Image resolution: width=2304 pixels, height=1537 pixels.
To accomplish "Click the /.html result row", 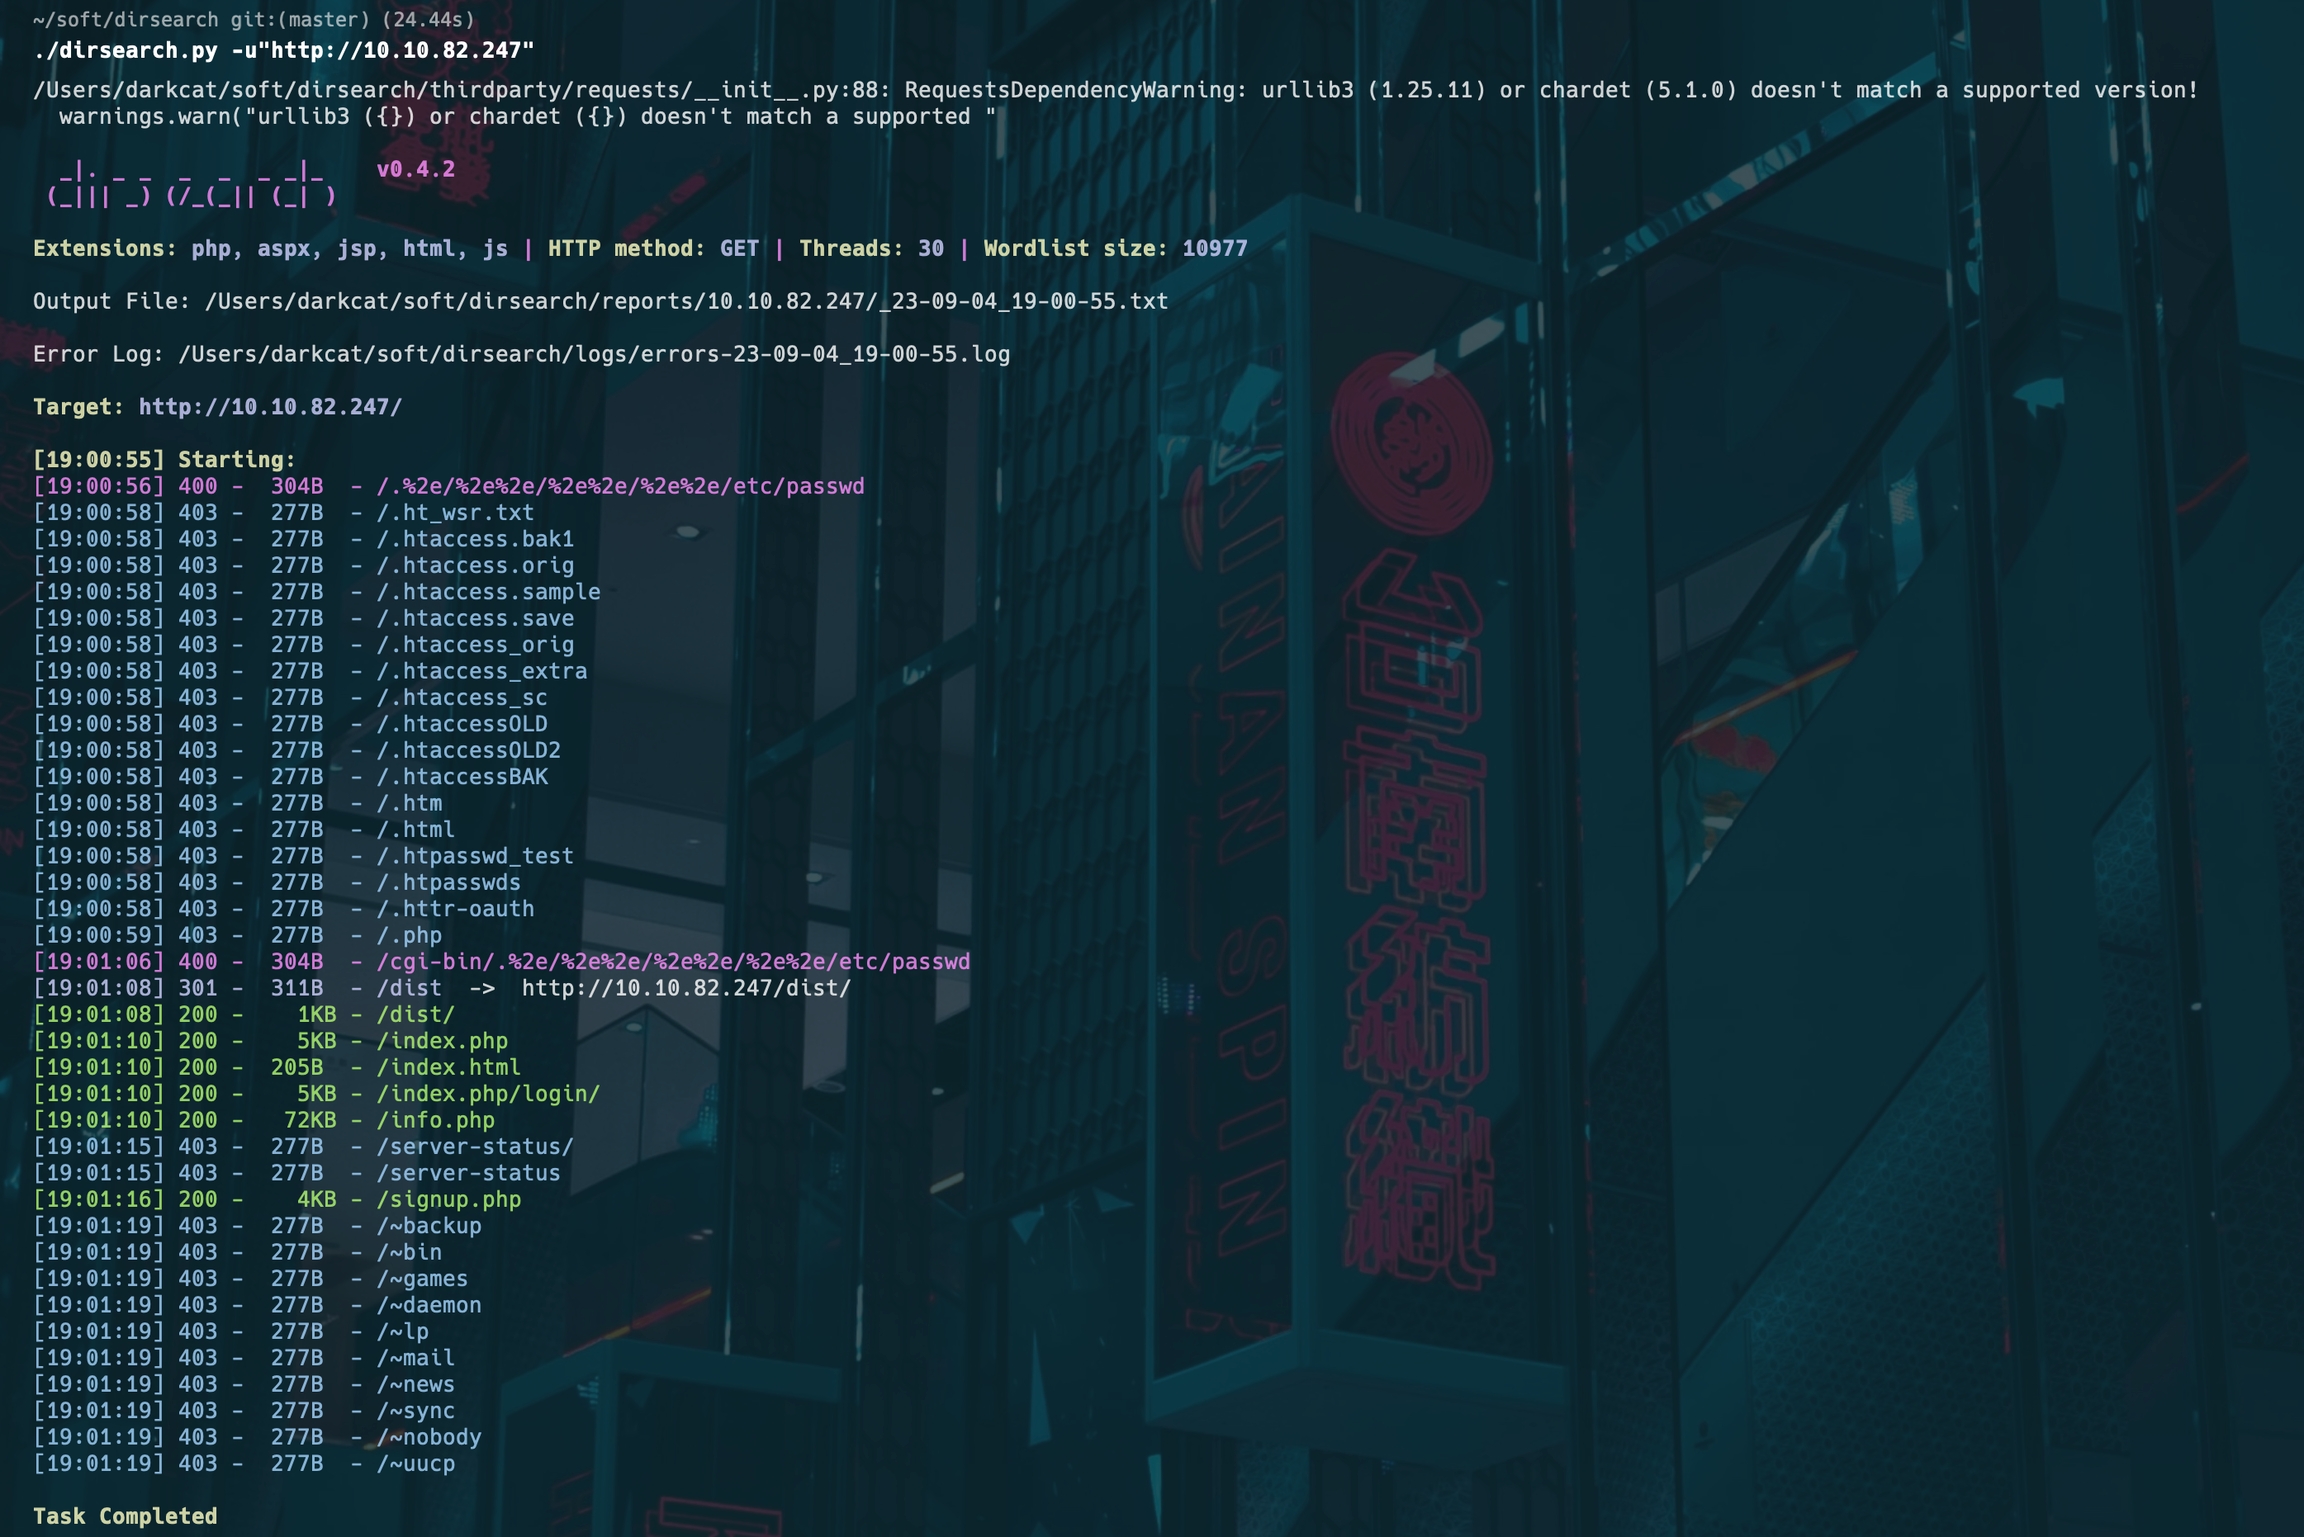I will click(245, 830).
